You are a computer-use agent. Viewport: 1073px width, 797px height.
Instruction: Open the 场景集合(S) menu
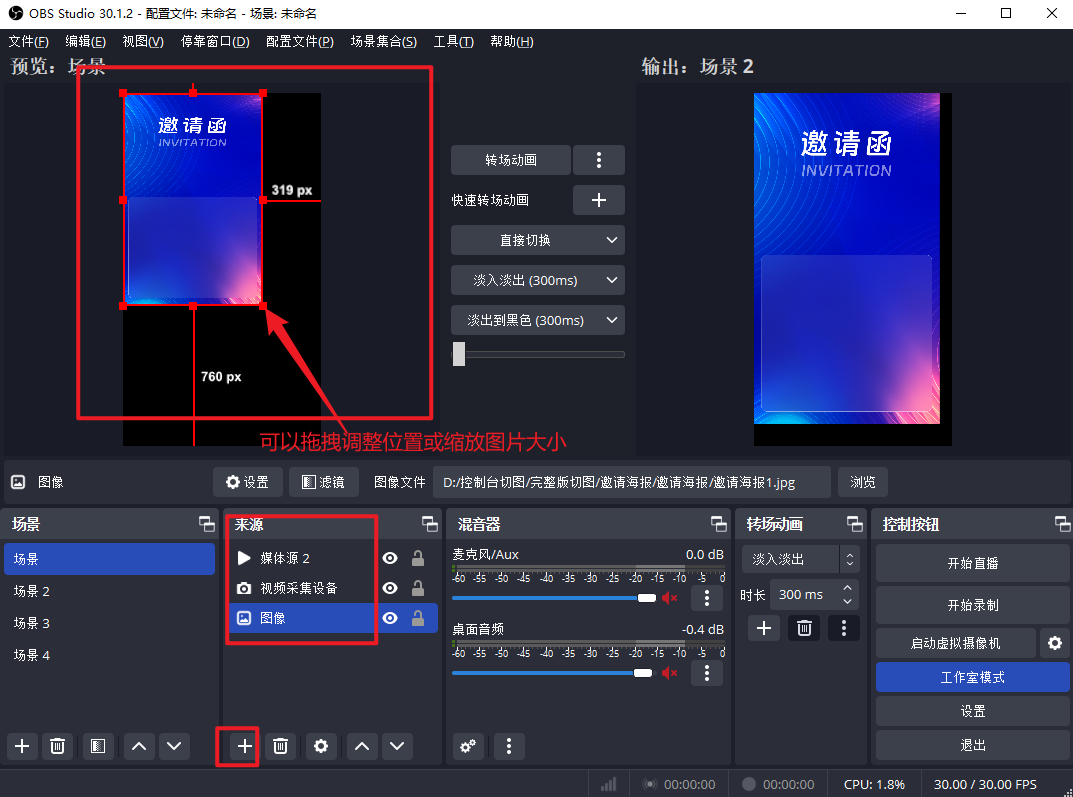(383, 41)
